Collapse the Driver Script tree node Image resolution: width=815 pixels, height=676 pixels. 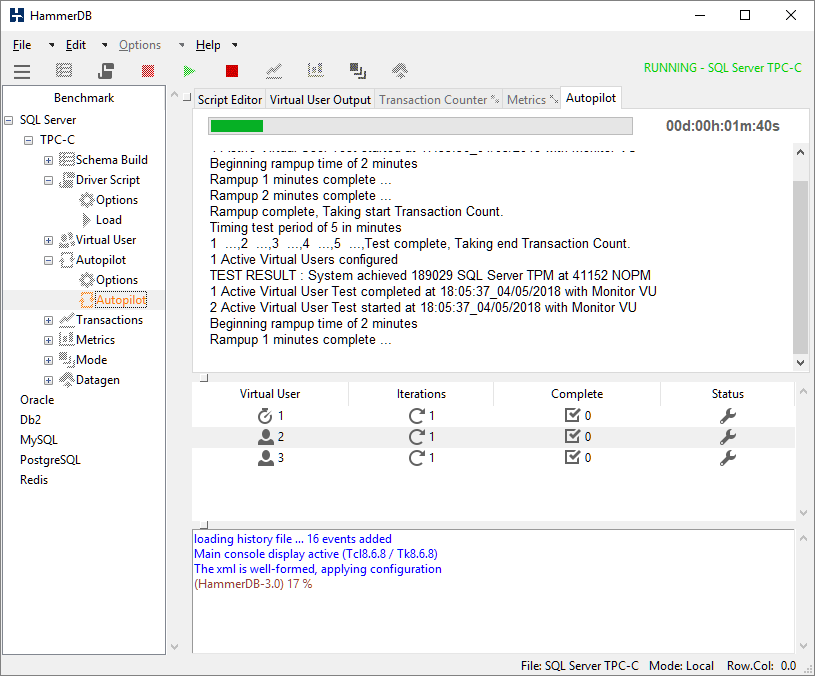(x=48, y=180)
